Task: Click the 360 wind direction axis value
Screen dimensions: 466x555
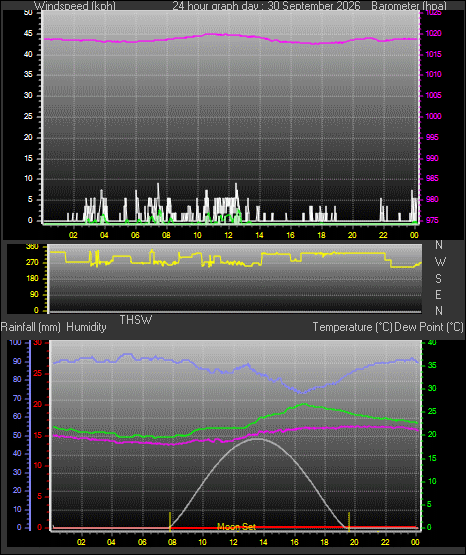Action: point(32,247)
